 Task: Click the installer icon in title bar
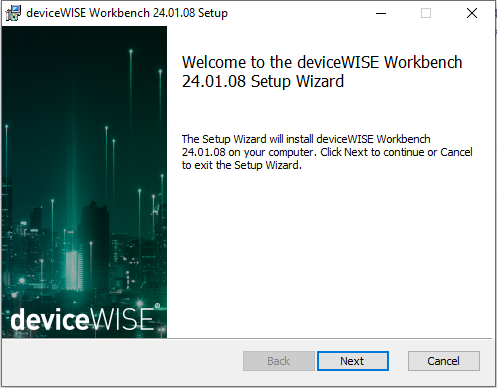pos(13,13)
